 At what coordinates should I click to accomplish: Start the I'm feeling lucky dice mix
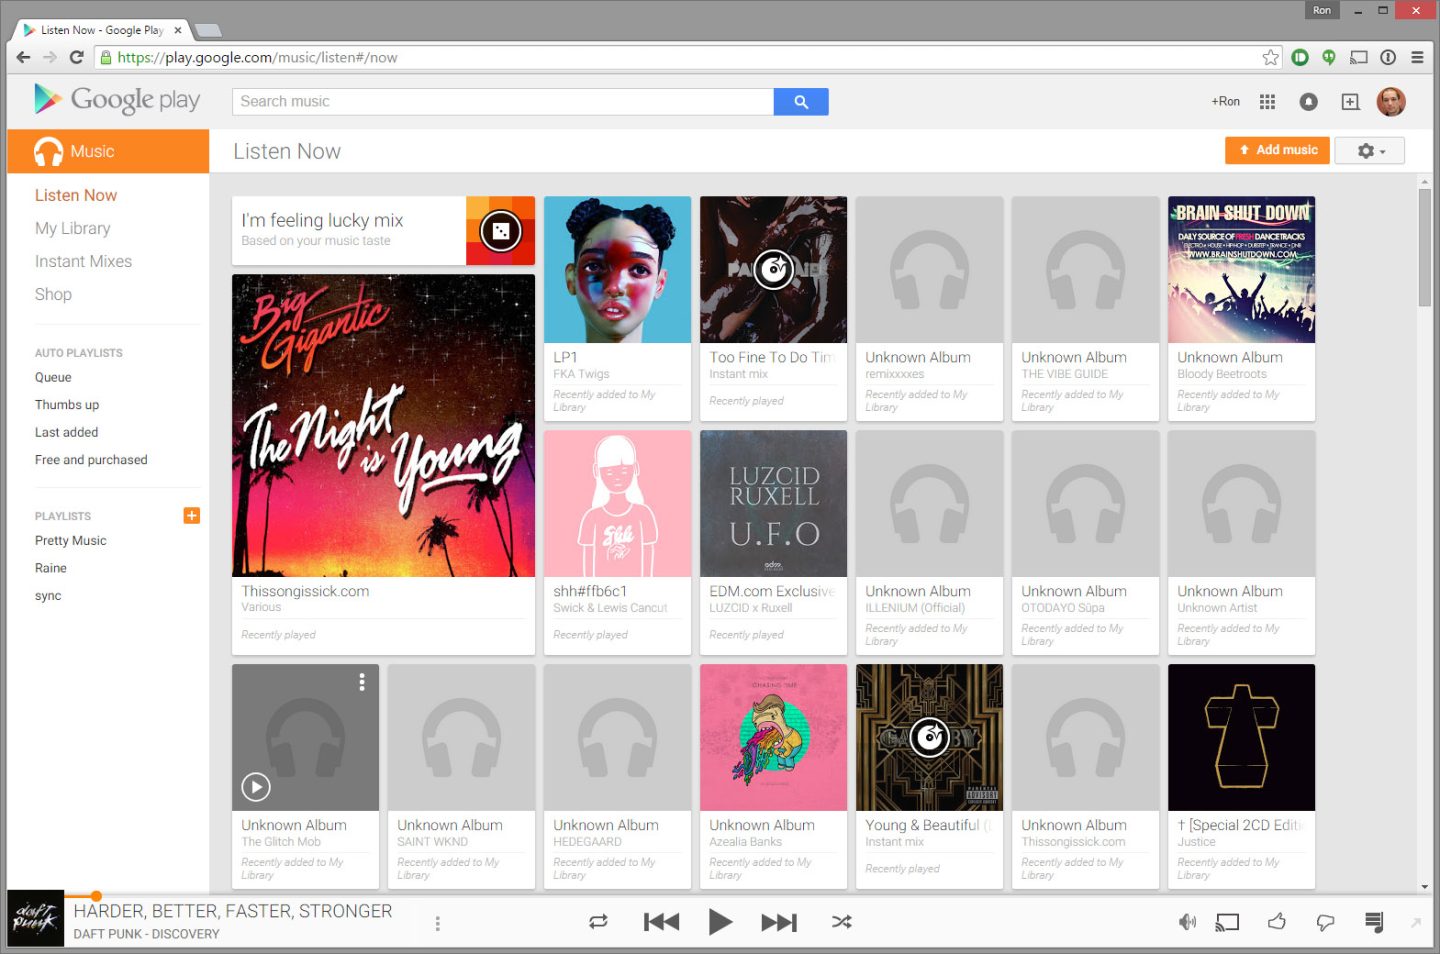(501, 231)
